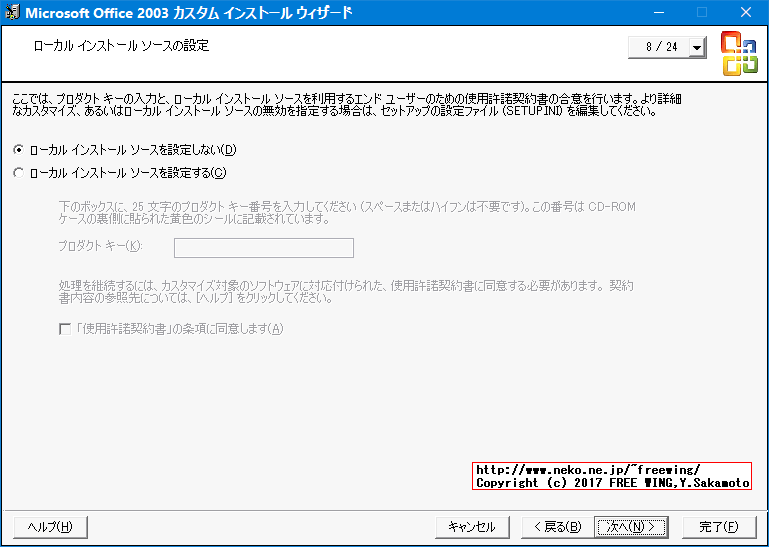Select 'ローカル インストール ソースを設定しない' radio button
769x547 pixels.
[19, 149]
